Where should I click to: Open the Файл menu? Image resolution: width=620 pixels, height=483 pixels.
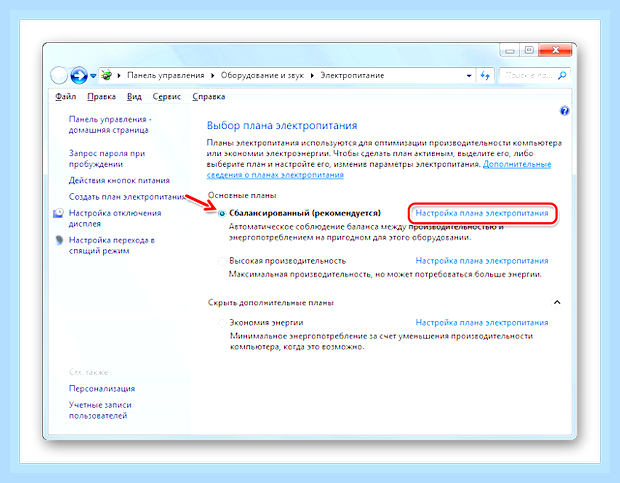pyautogui.click(x=66, y=96)
